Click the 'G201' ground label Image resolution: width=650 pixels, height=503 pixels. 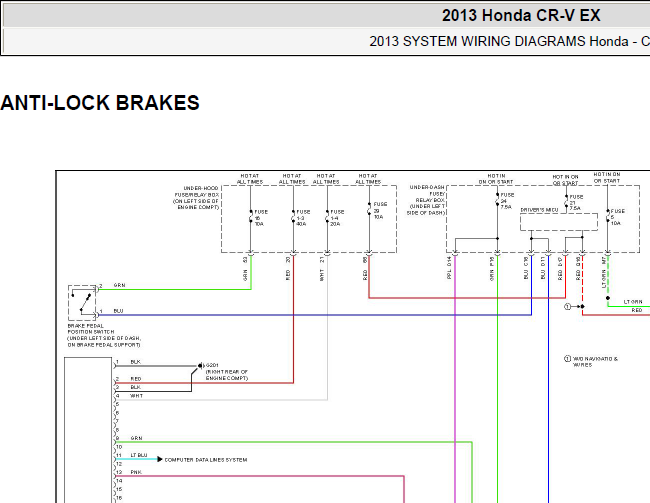212,365
